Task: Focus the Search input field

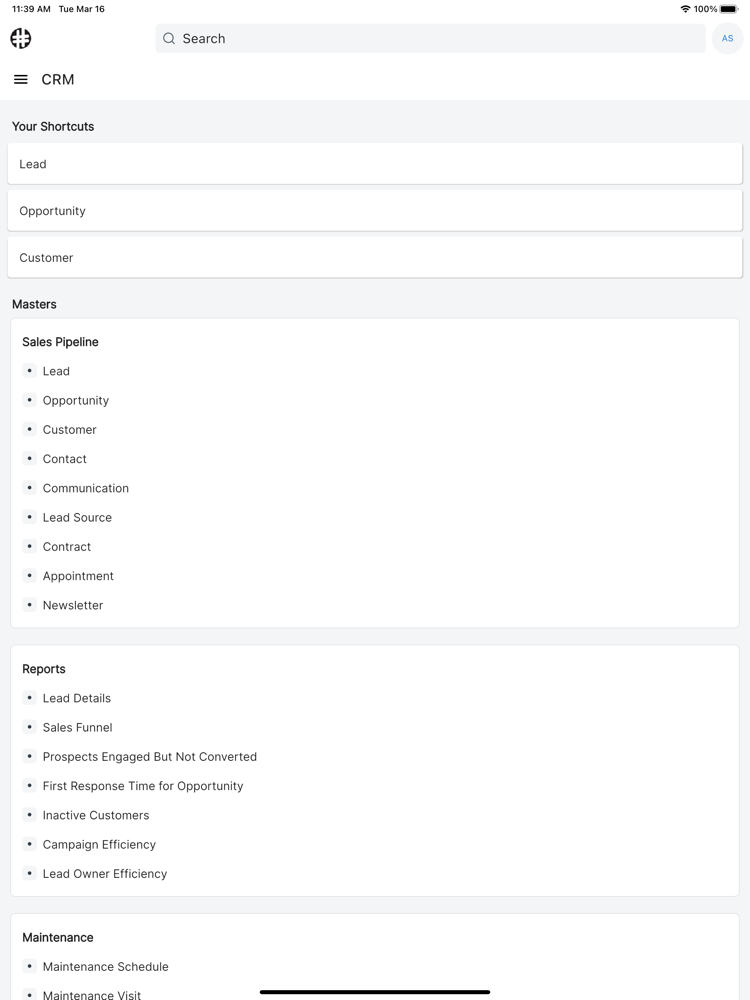Action: coord(430,38)
